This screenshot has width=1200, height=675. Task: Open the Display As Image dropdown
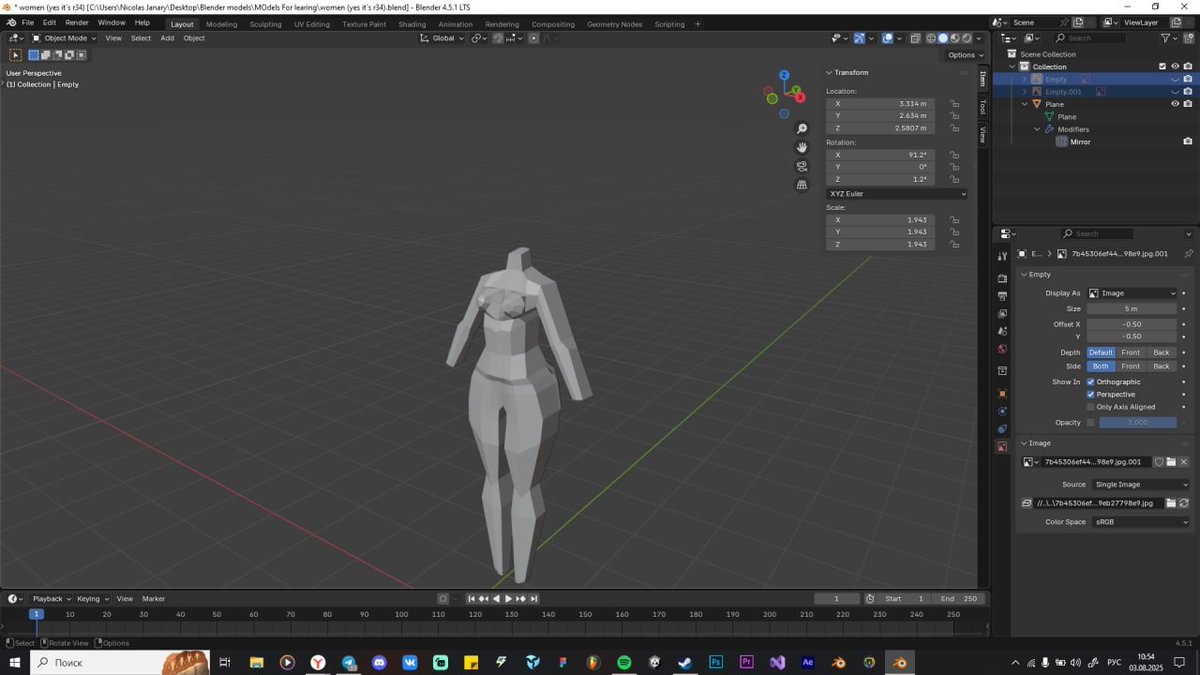(1132, 293)
